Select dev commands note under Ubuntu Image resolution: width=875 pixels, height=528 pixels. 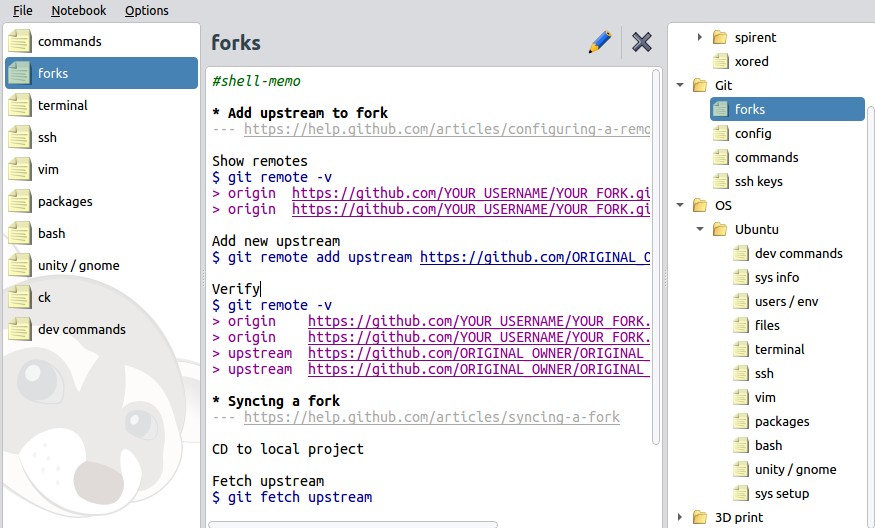787,253
